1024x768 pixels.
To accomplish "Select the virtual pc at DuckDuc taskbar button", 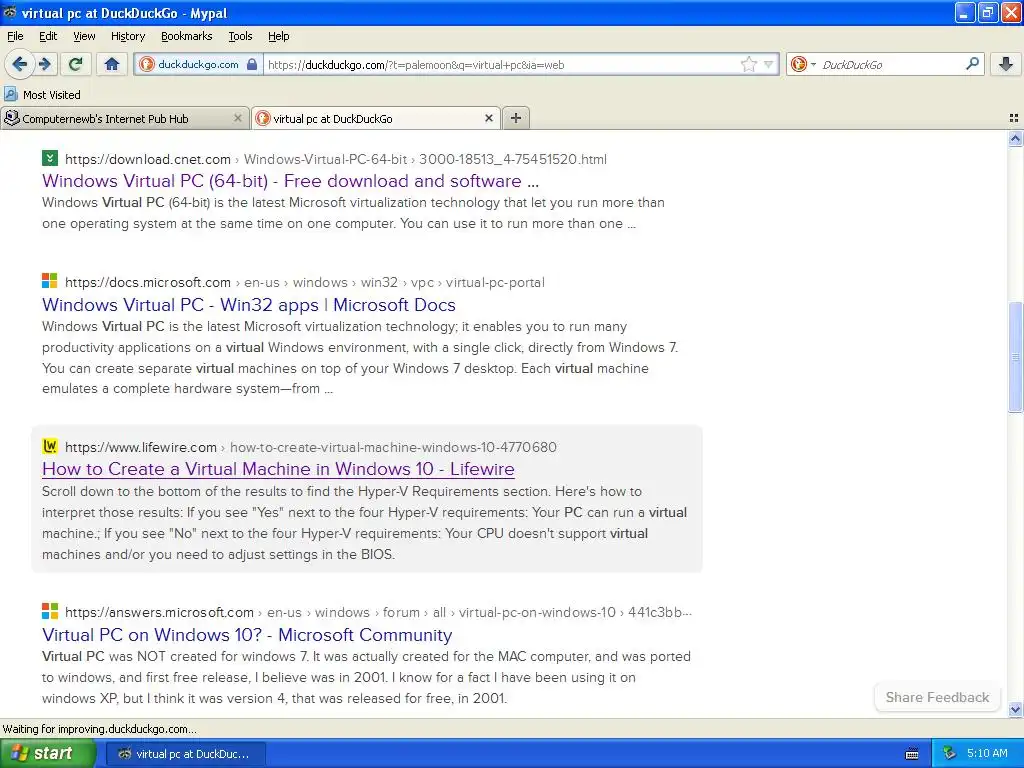I will pyautogui.click(x=185, y=754).
